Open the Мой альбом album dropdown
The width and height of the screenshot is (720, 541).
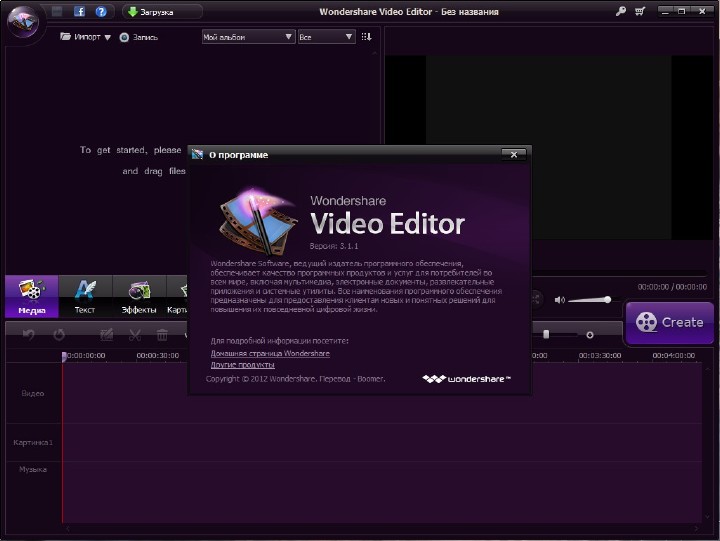point(247,37)
